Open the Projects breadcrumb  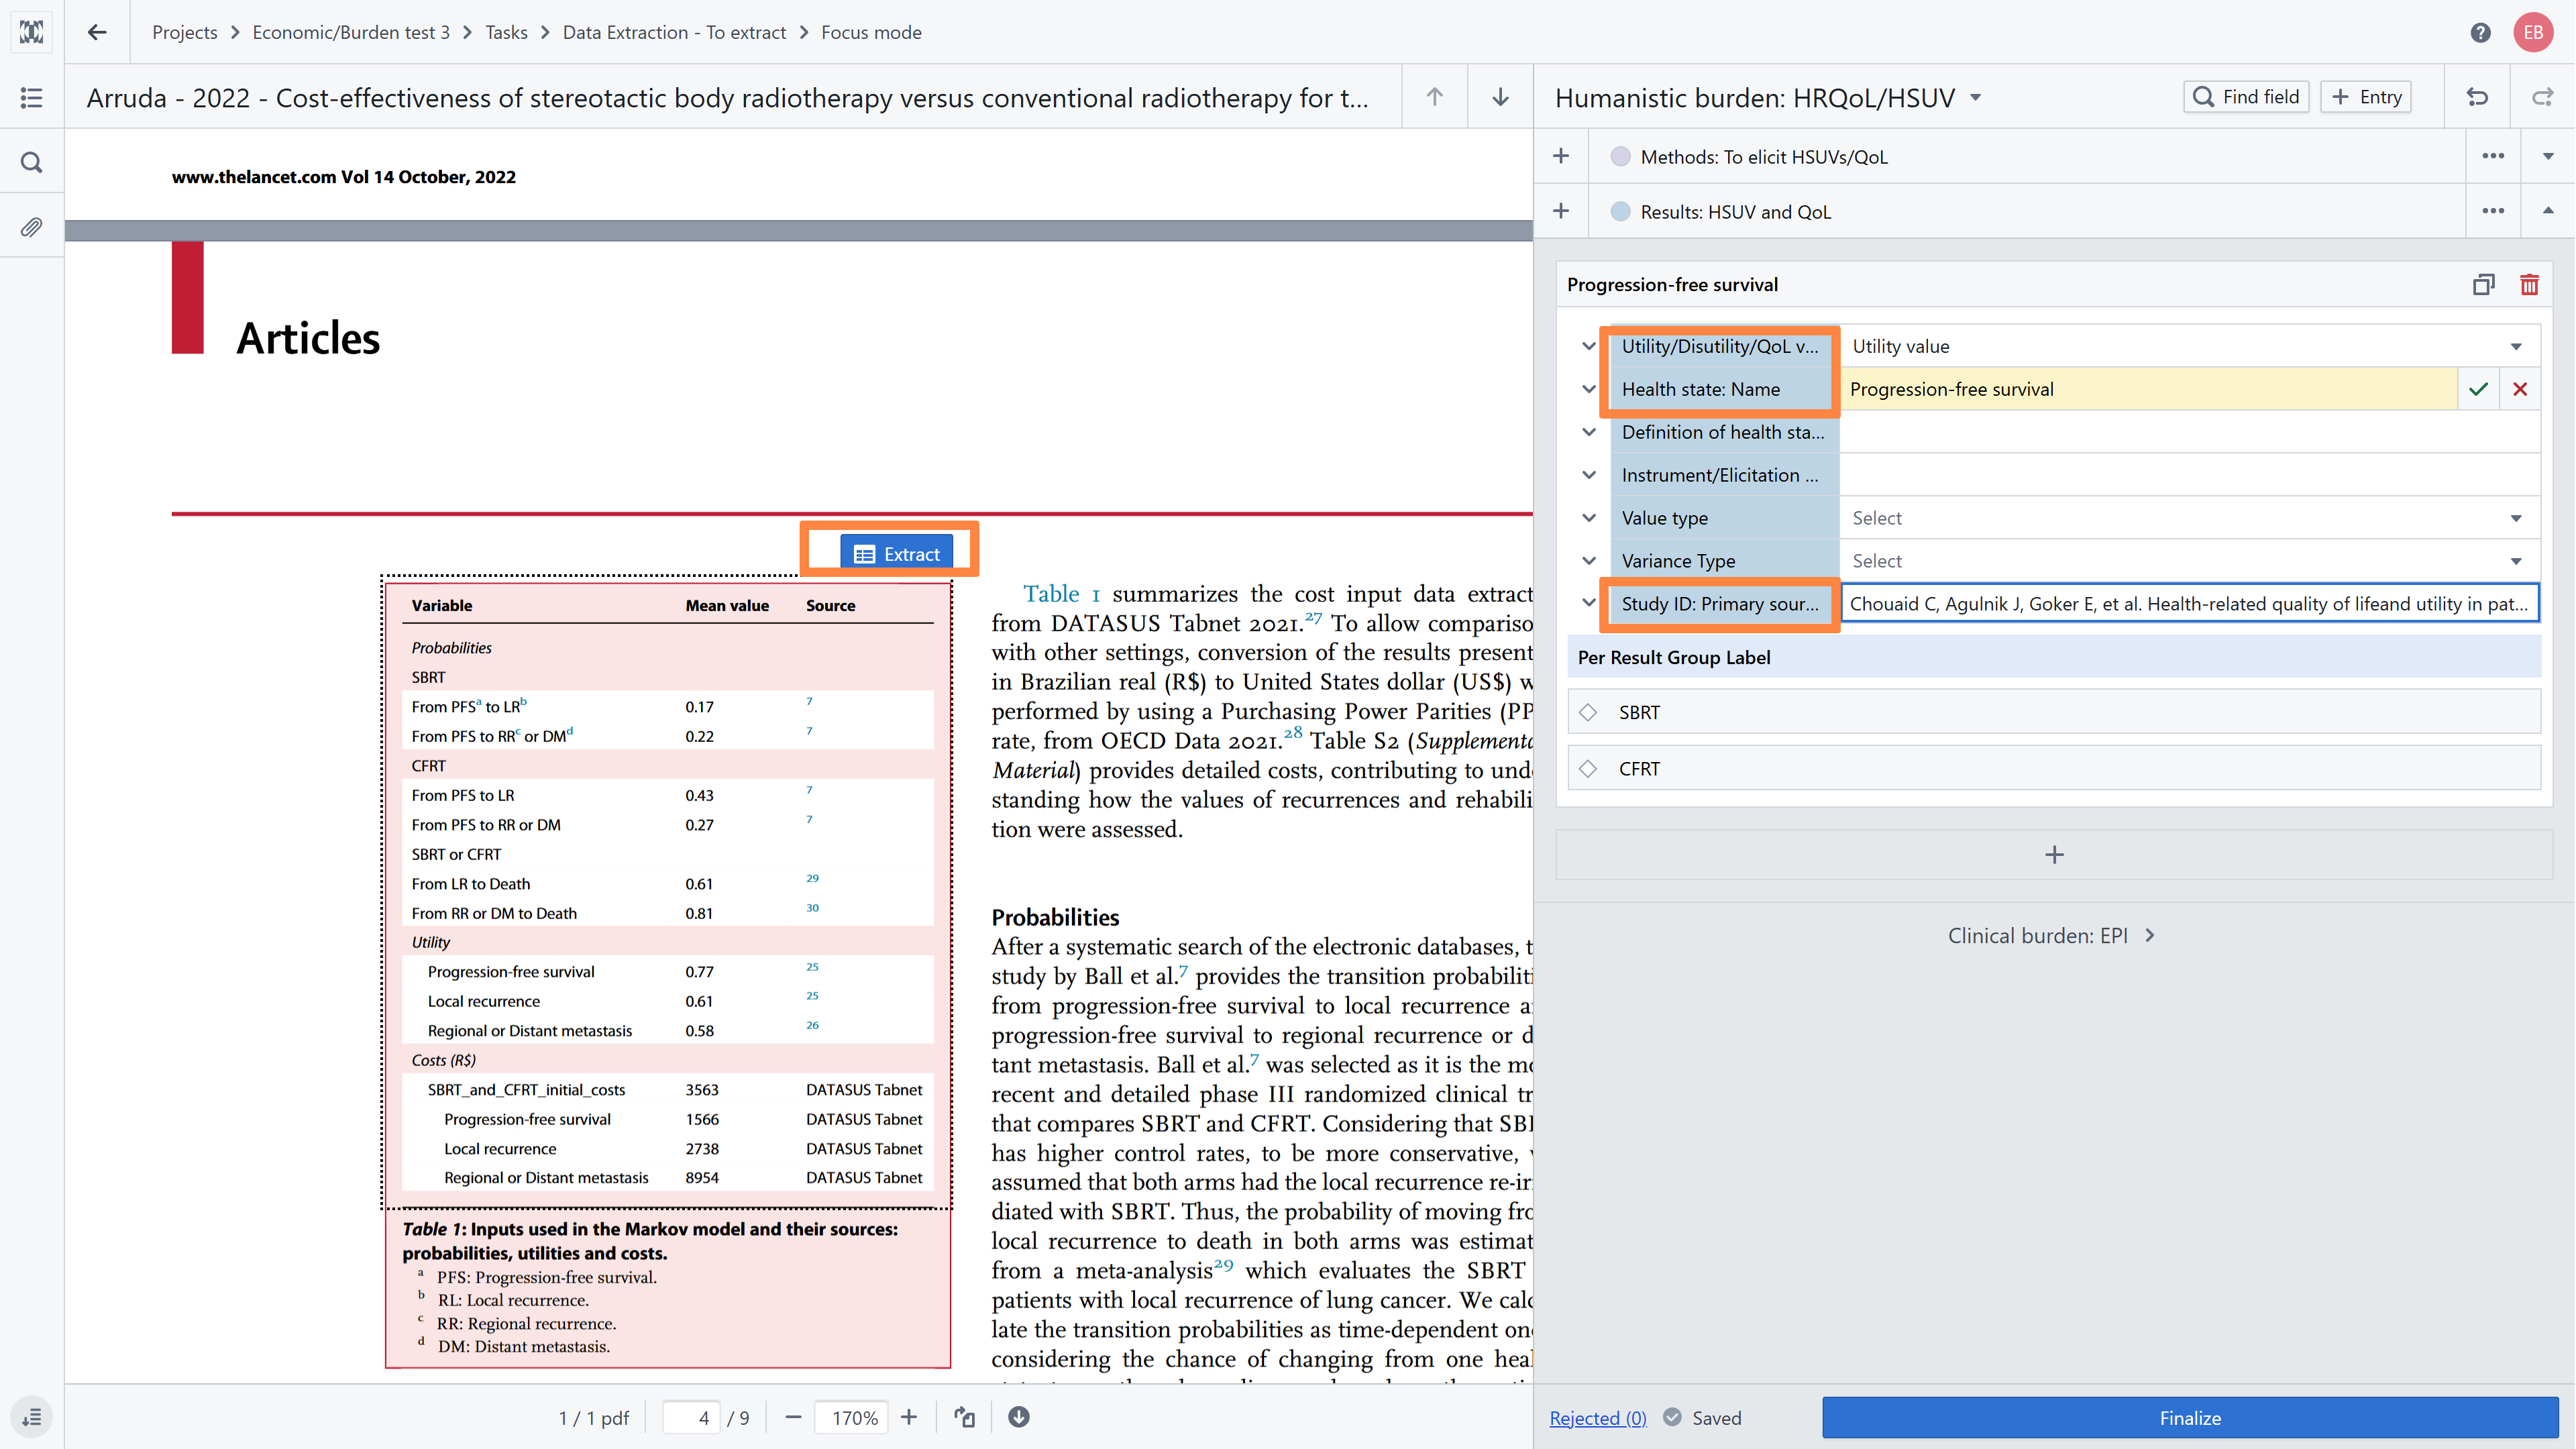pos(184,32)
